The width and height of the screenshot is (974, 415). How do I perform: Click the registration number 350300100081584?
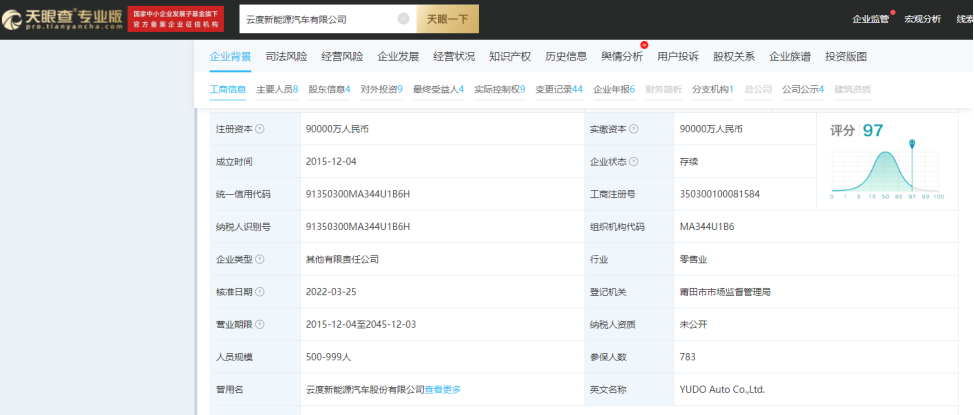[720, 194]
